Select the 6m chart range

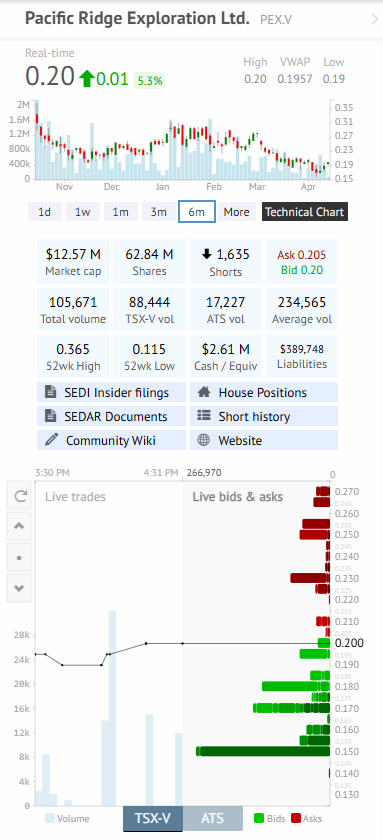197,212
